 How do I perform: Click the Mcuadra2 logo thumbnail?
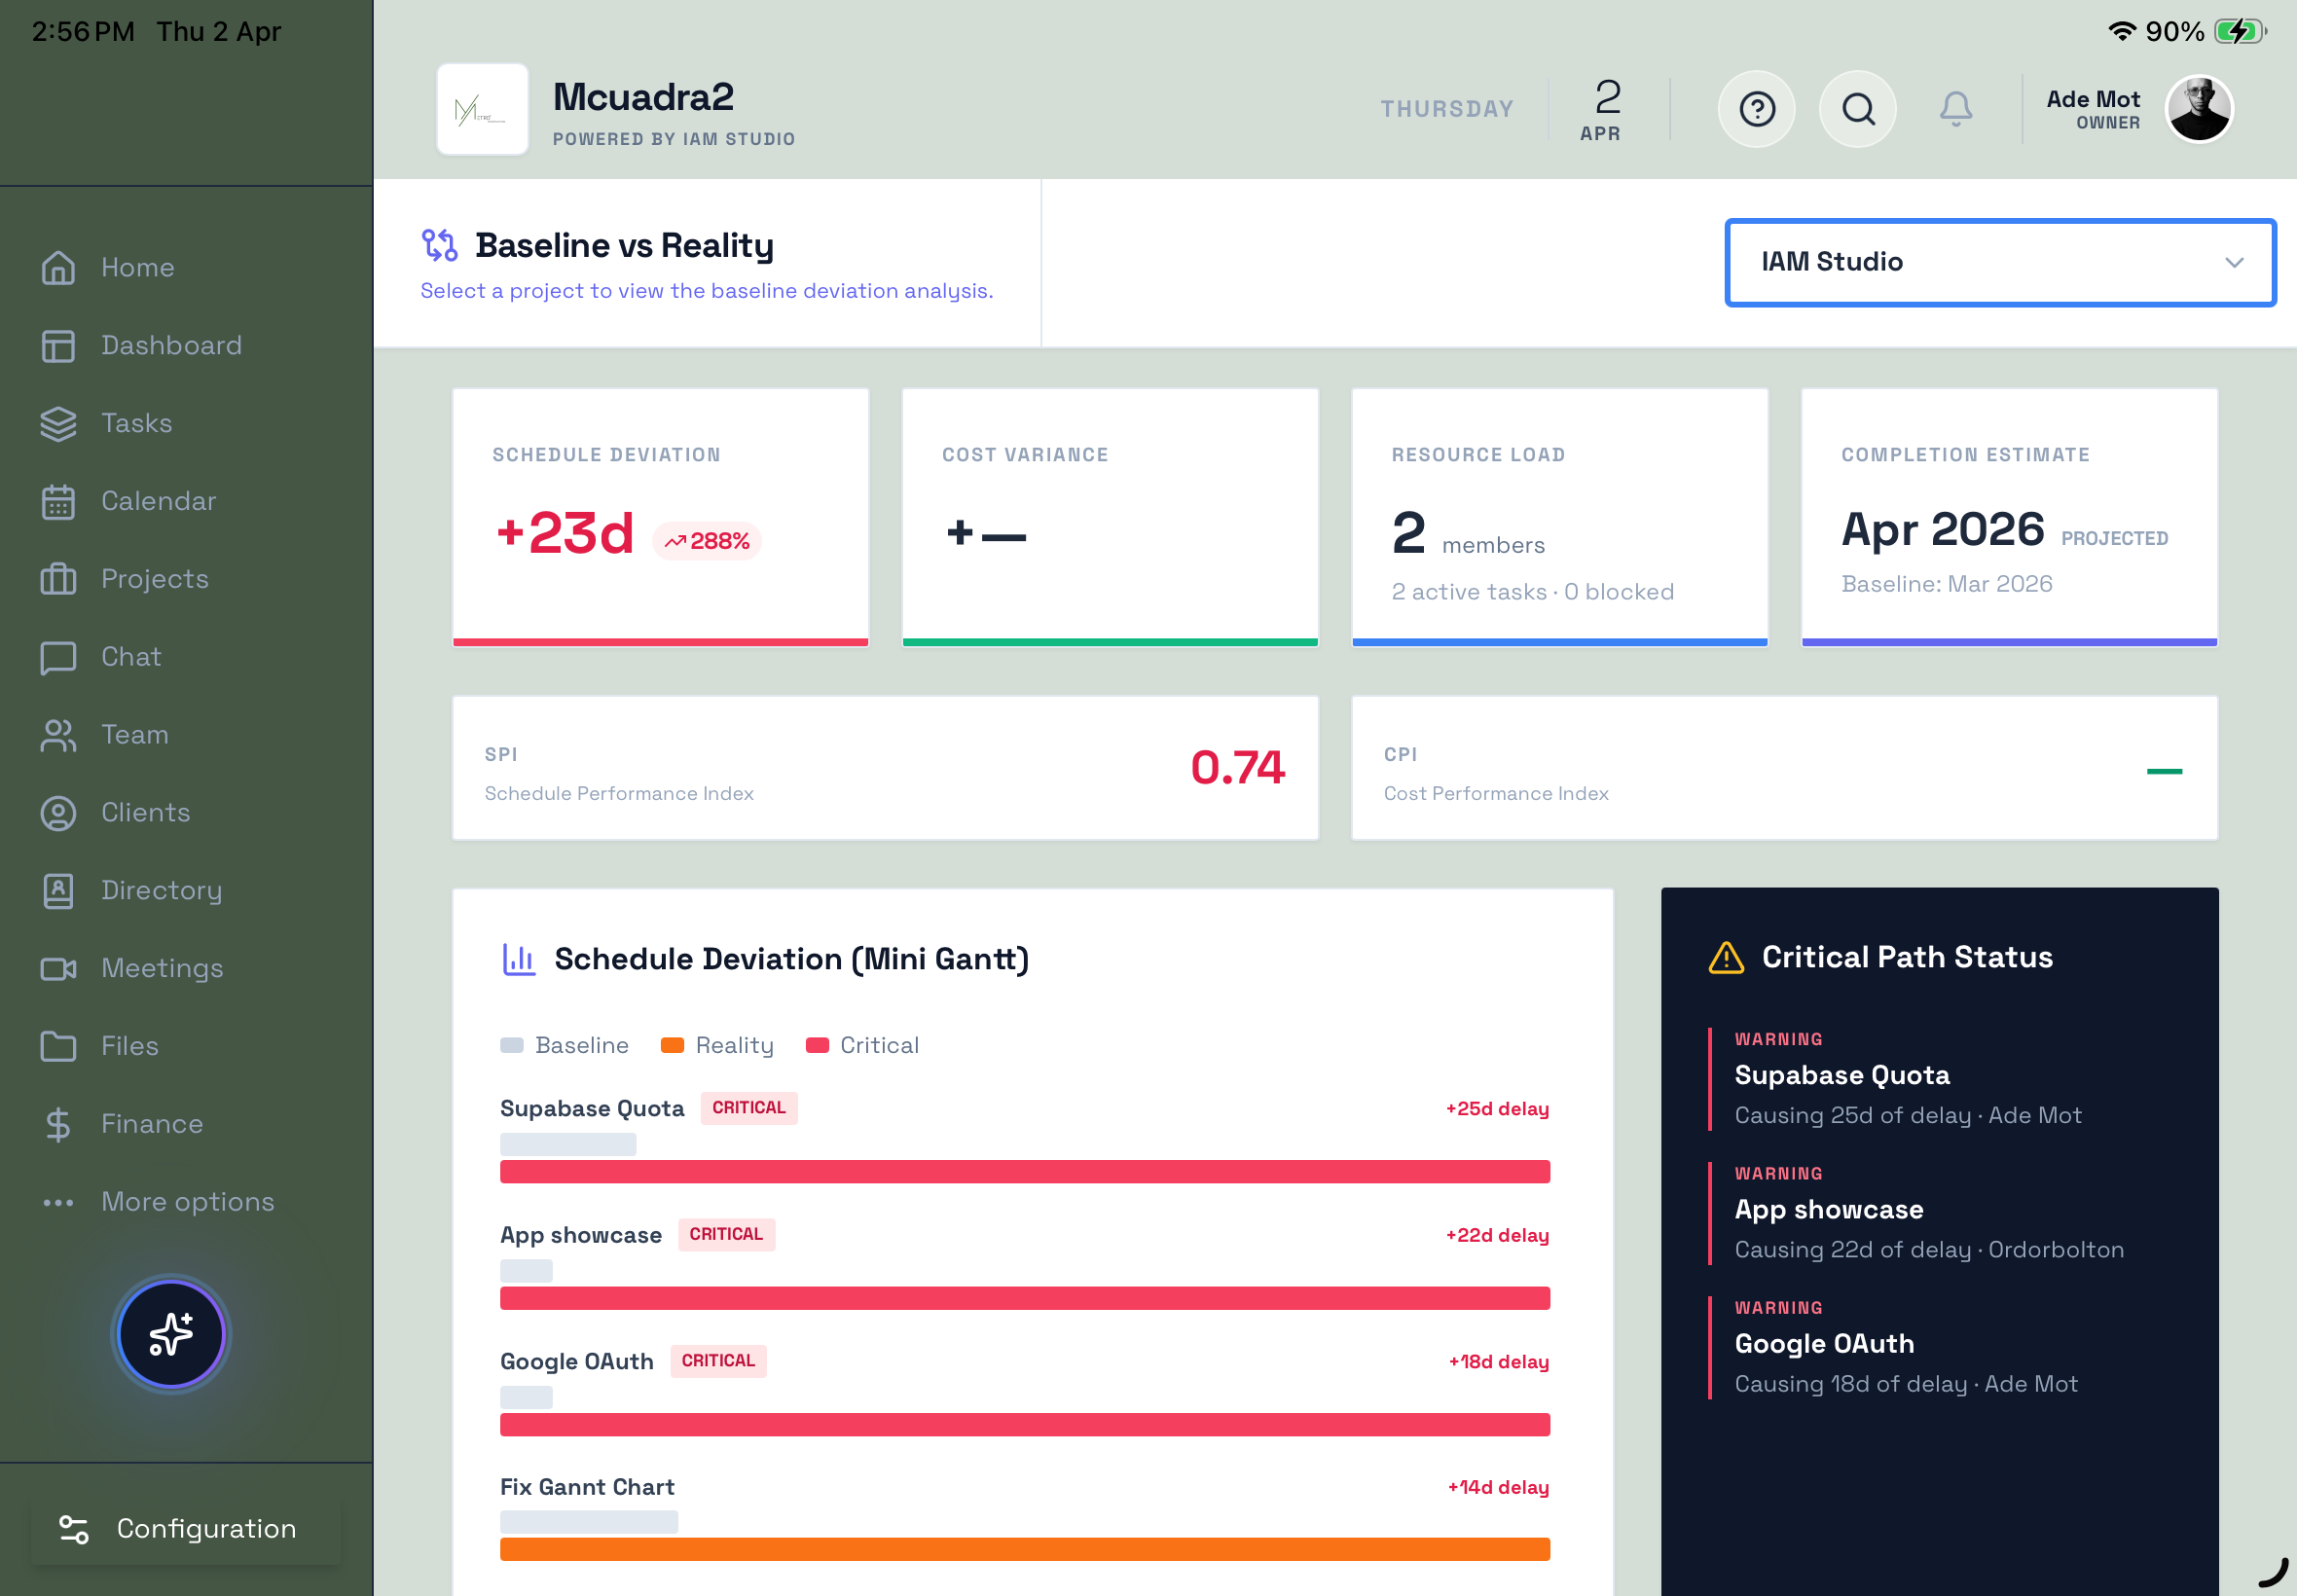(x=482, y=109)
